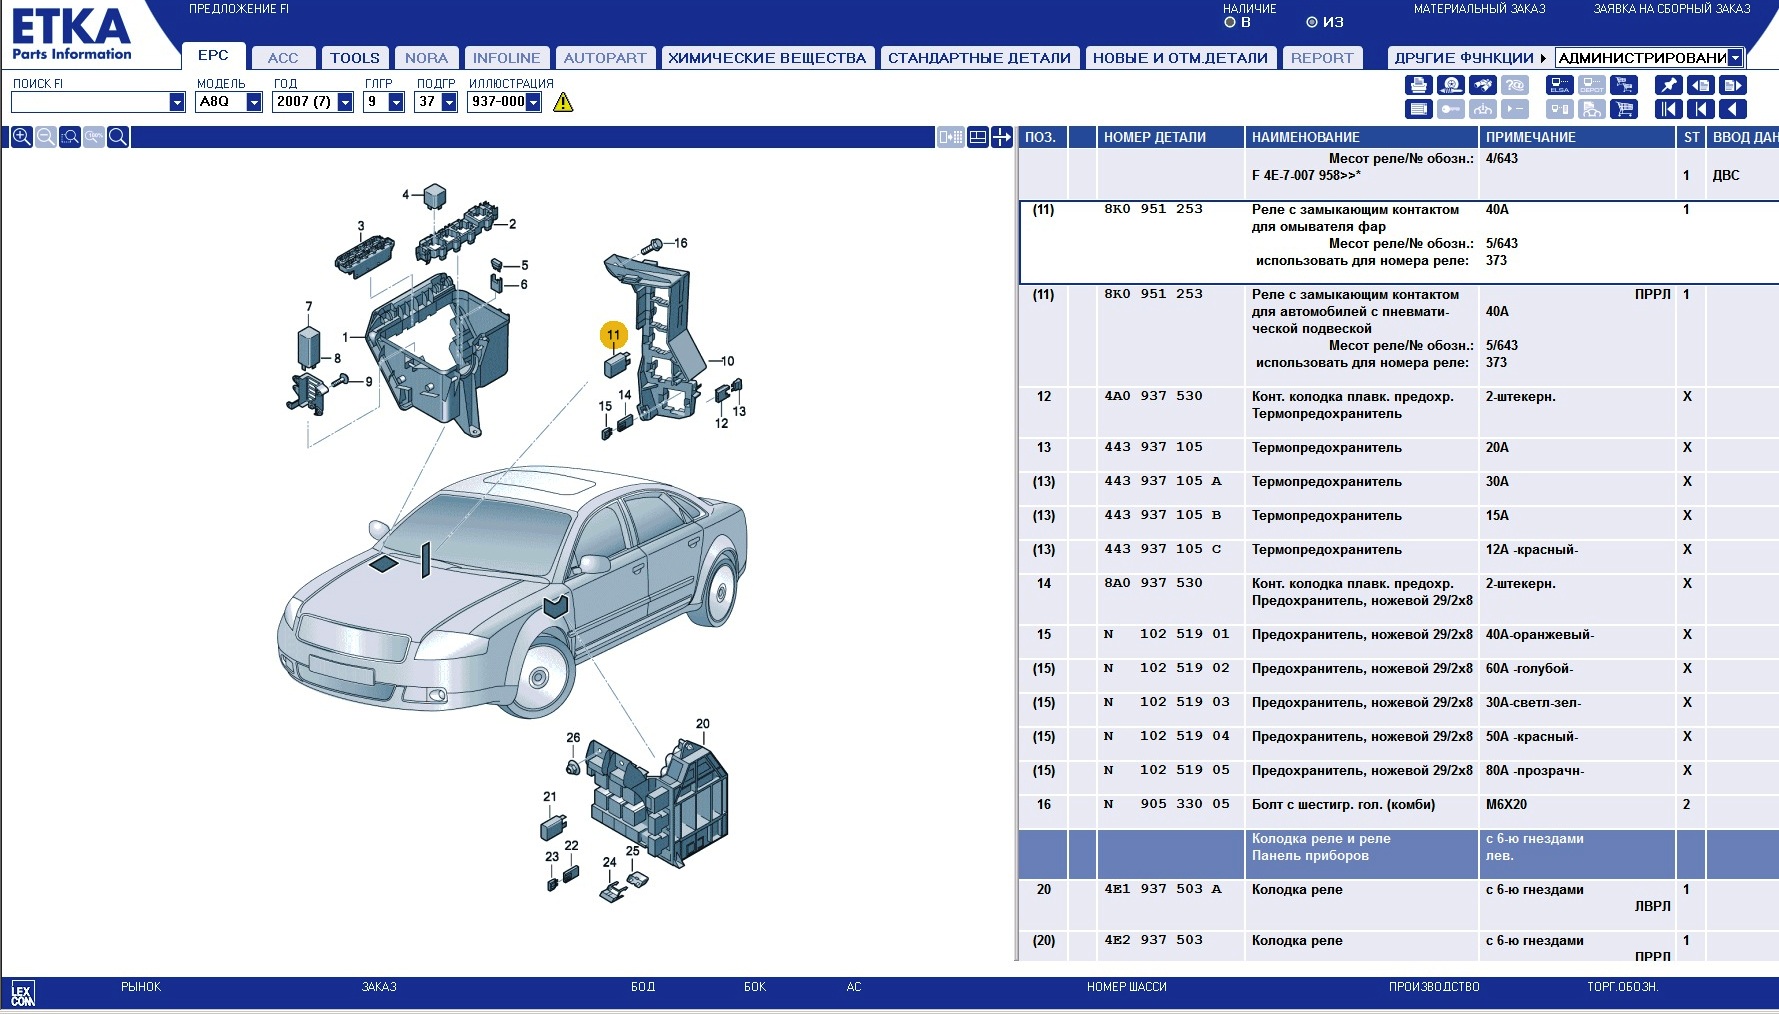Click the pushpin icon
The image size is (1779, 1014).
coord(1668,86)
